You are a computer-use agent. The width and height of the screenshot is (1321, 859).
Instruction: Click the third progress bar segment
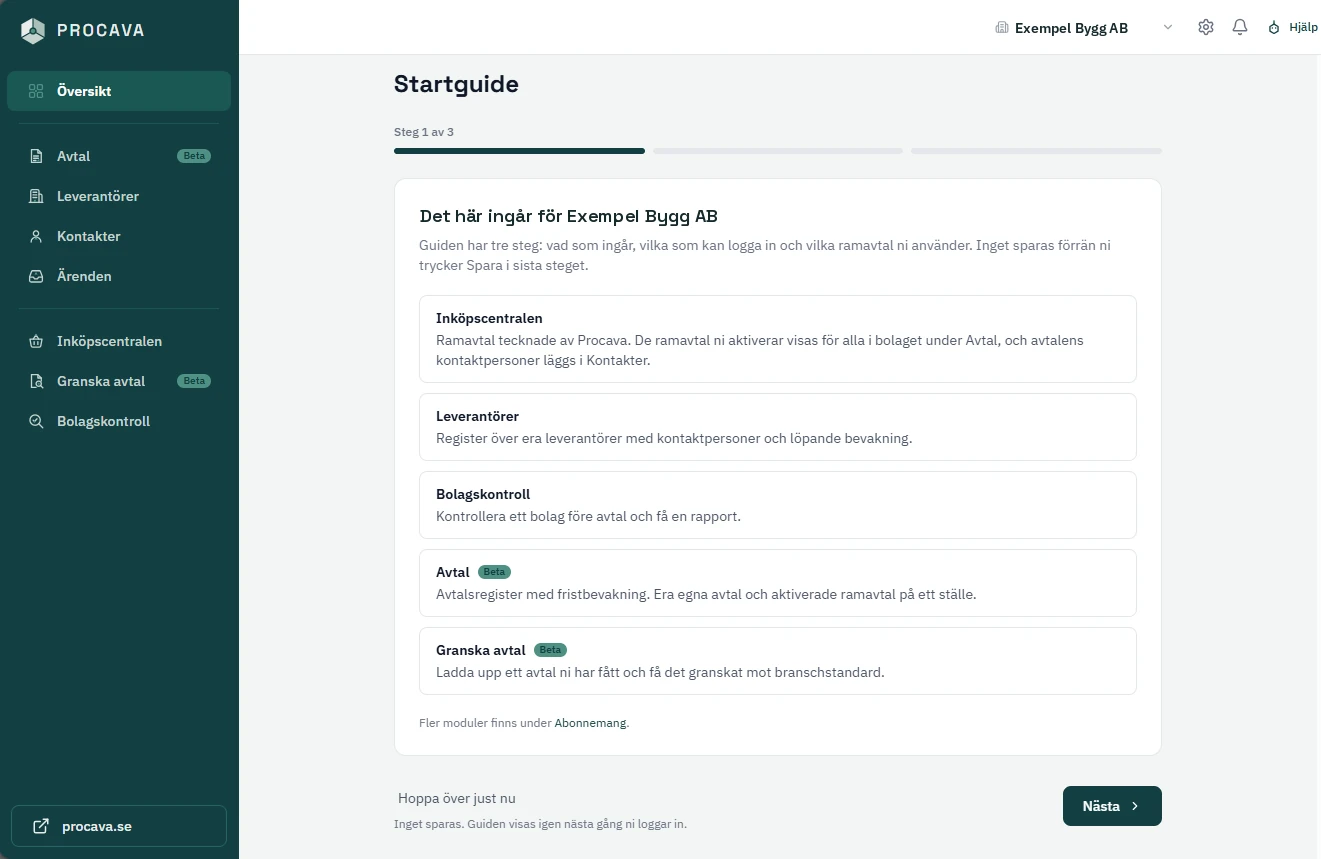click(x=1036, y=151)
